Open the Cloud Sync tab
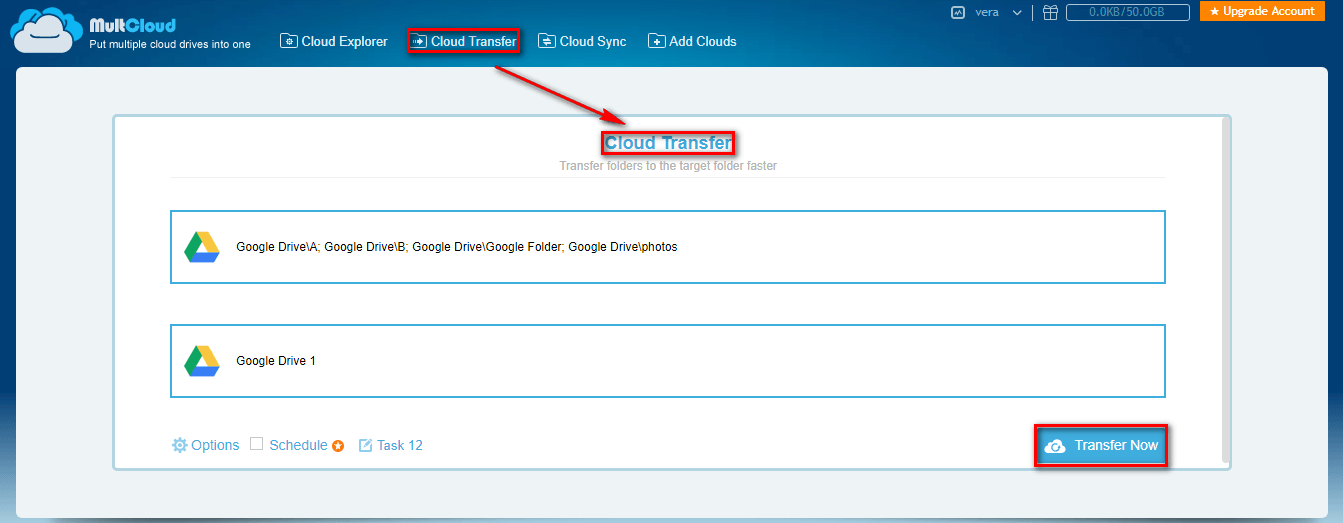The image size is (1343, 523). 582,41
